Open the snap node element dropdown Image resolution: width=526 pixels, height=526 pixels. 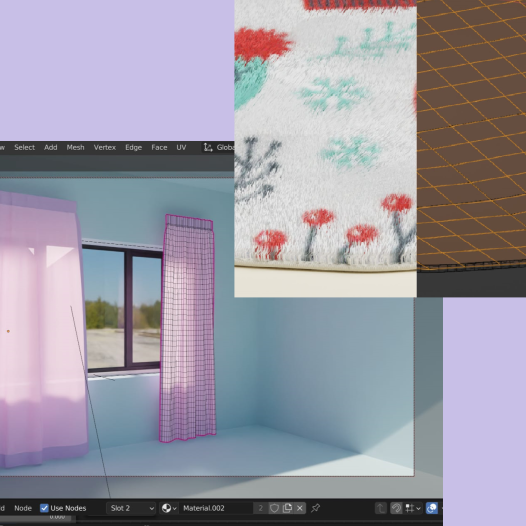[413, 508]
